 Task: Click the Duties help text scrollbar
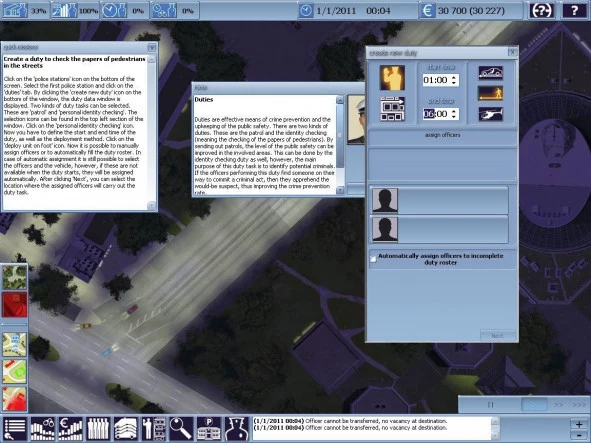coord(340,145)
